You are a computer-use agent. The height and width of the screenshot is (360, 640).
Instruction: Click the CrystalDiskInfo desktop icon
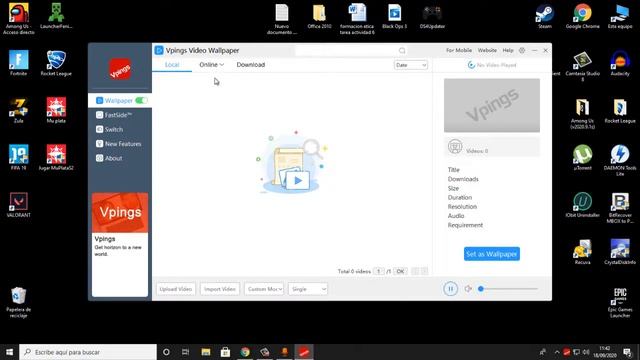pyautogui.click(x=620, y=251)
